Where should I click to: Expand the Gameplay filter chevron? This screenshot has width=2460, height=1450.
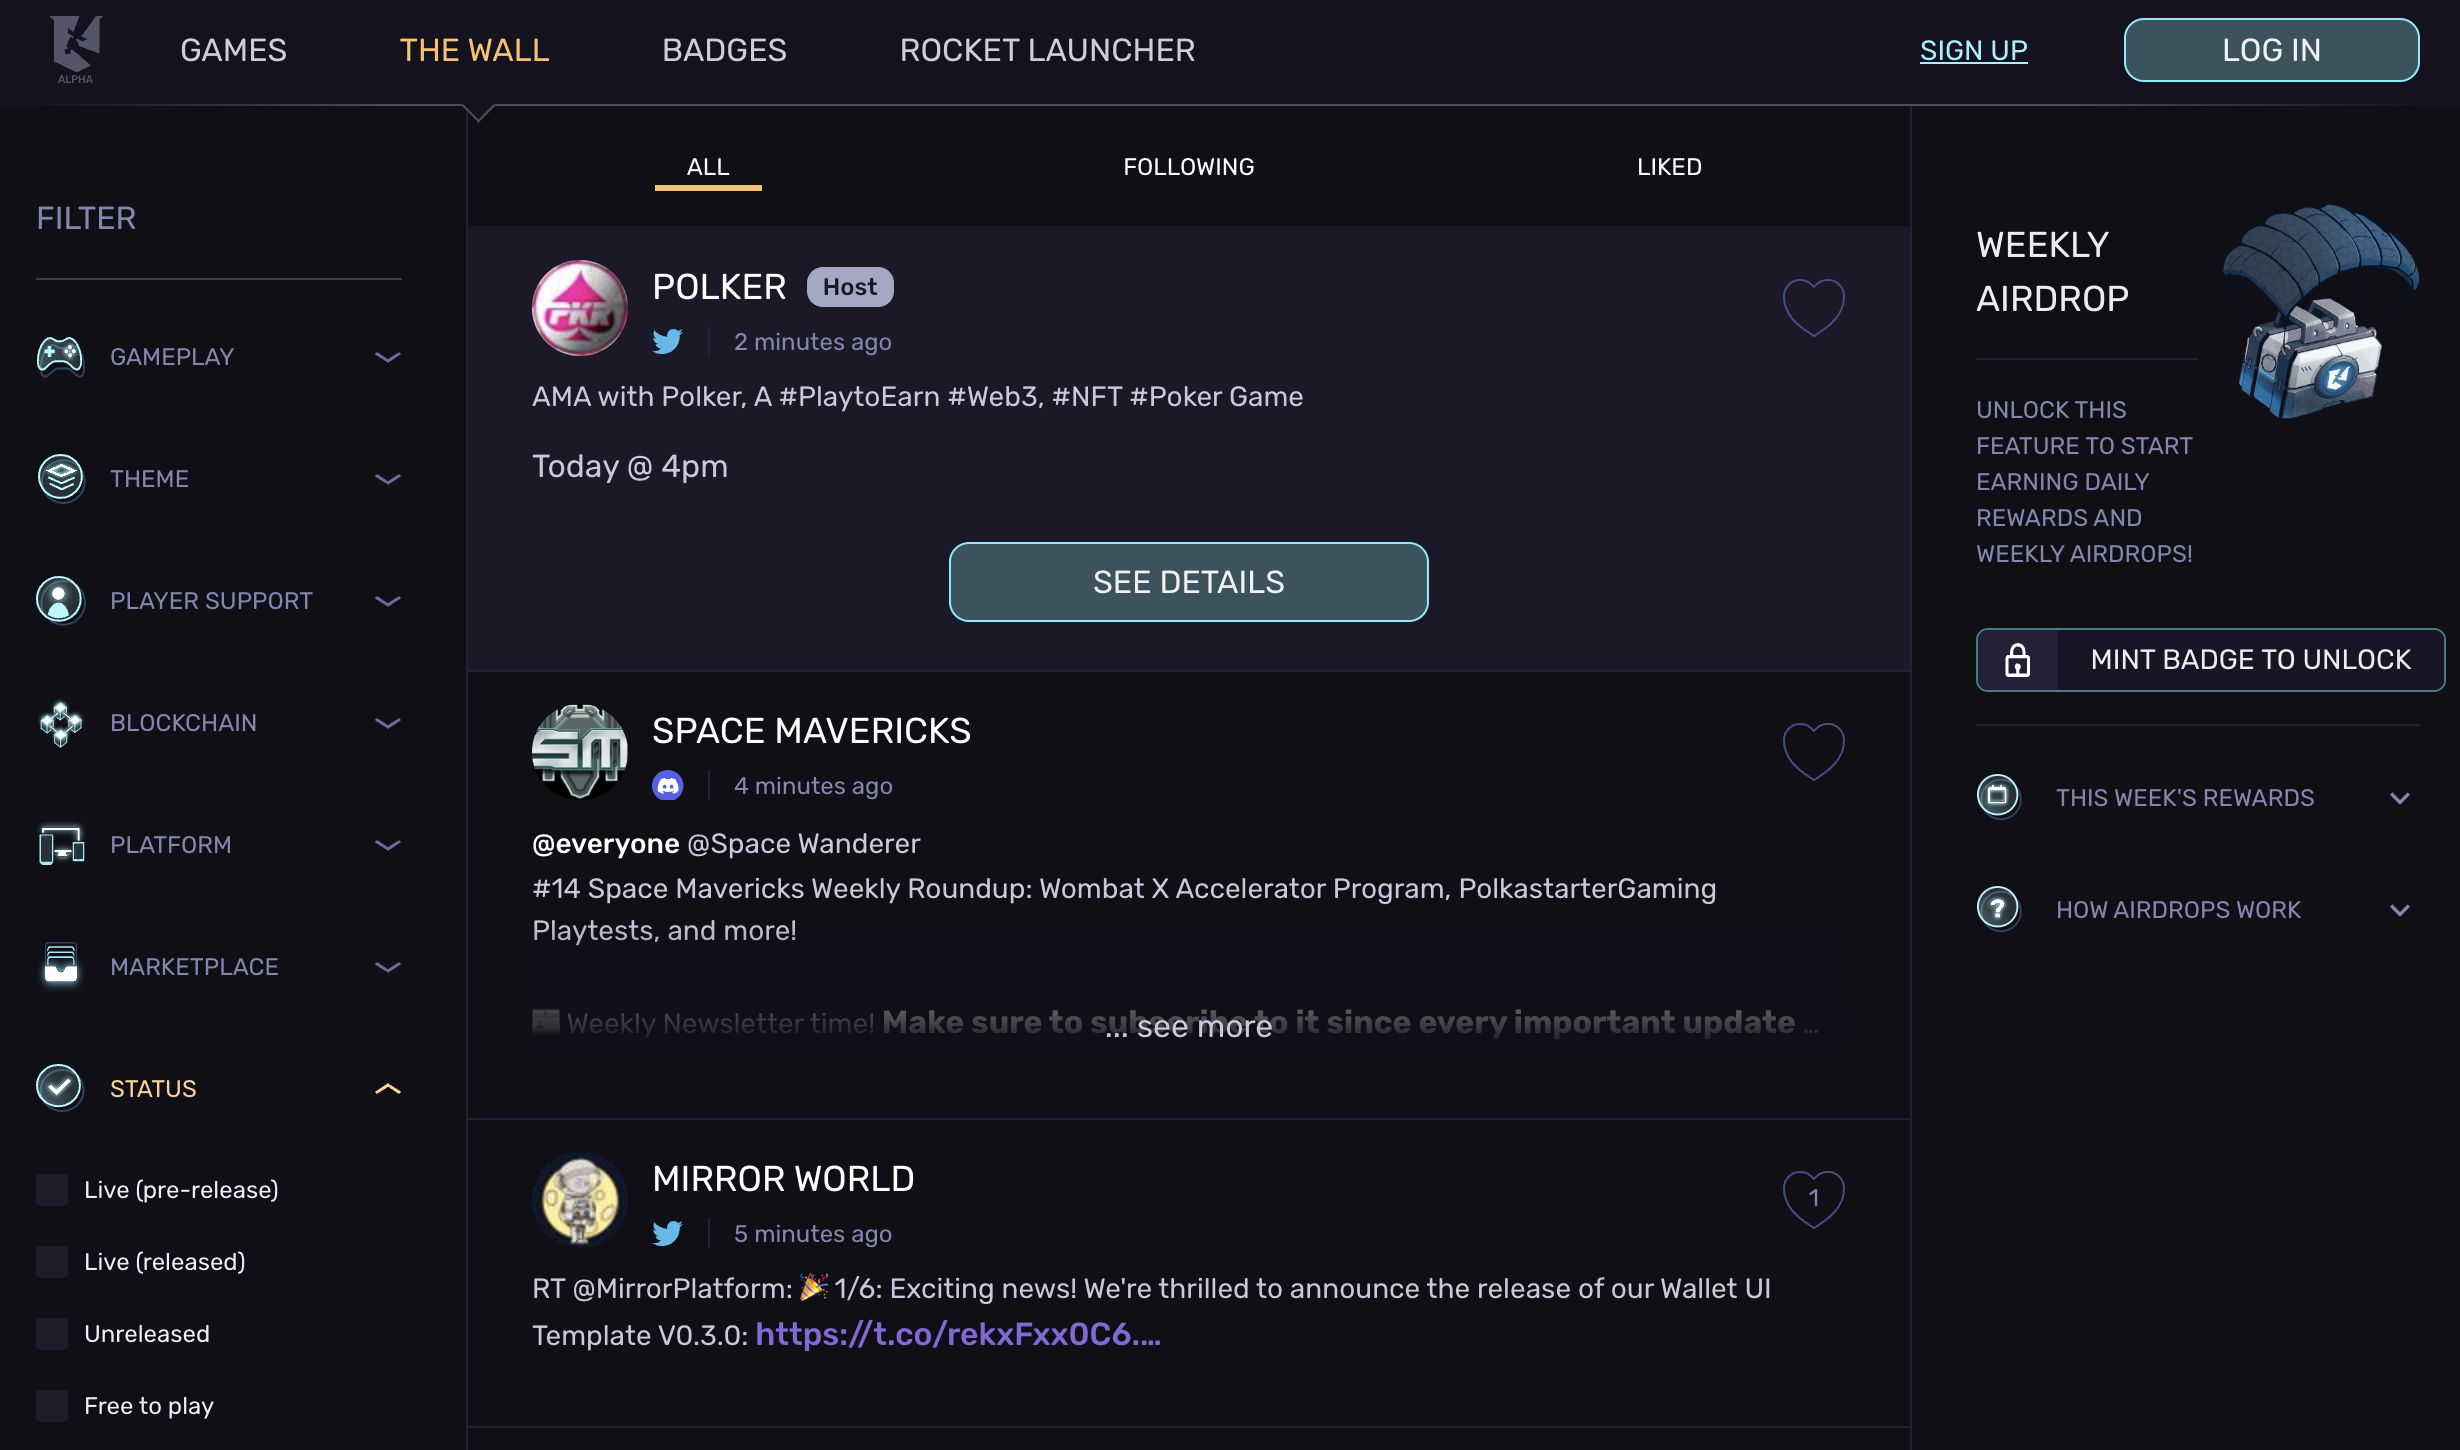387,357
